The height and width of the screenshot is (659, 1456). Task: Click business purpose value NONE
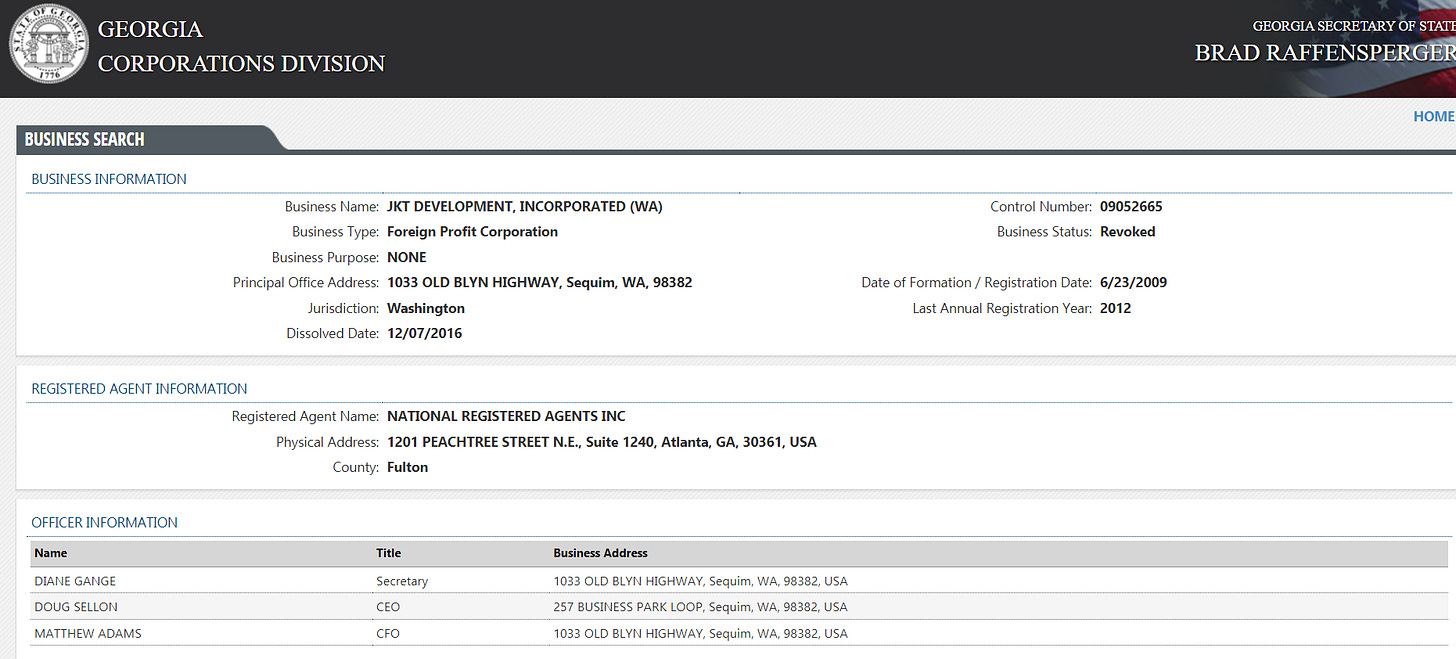click(x=407, y=257)
